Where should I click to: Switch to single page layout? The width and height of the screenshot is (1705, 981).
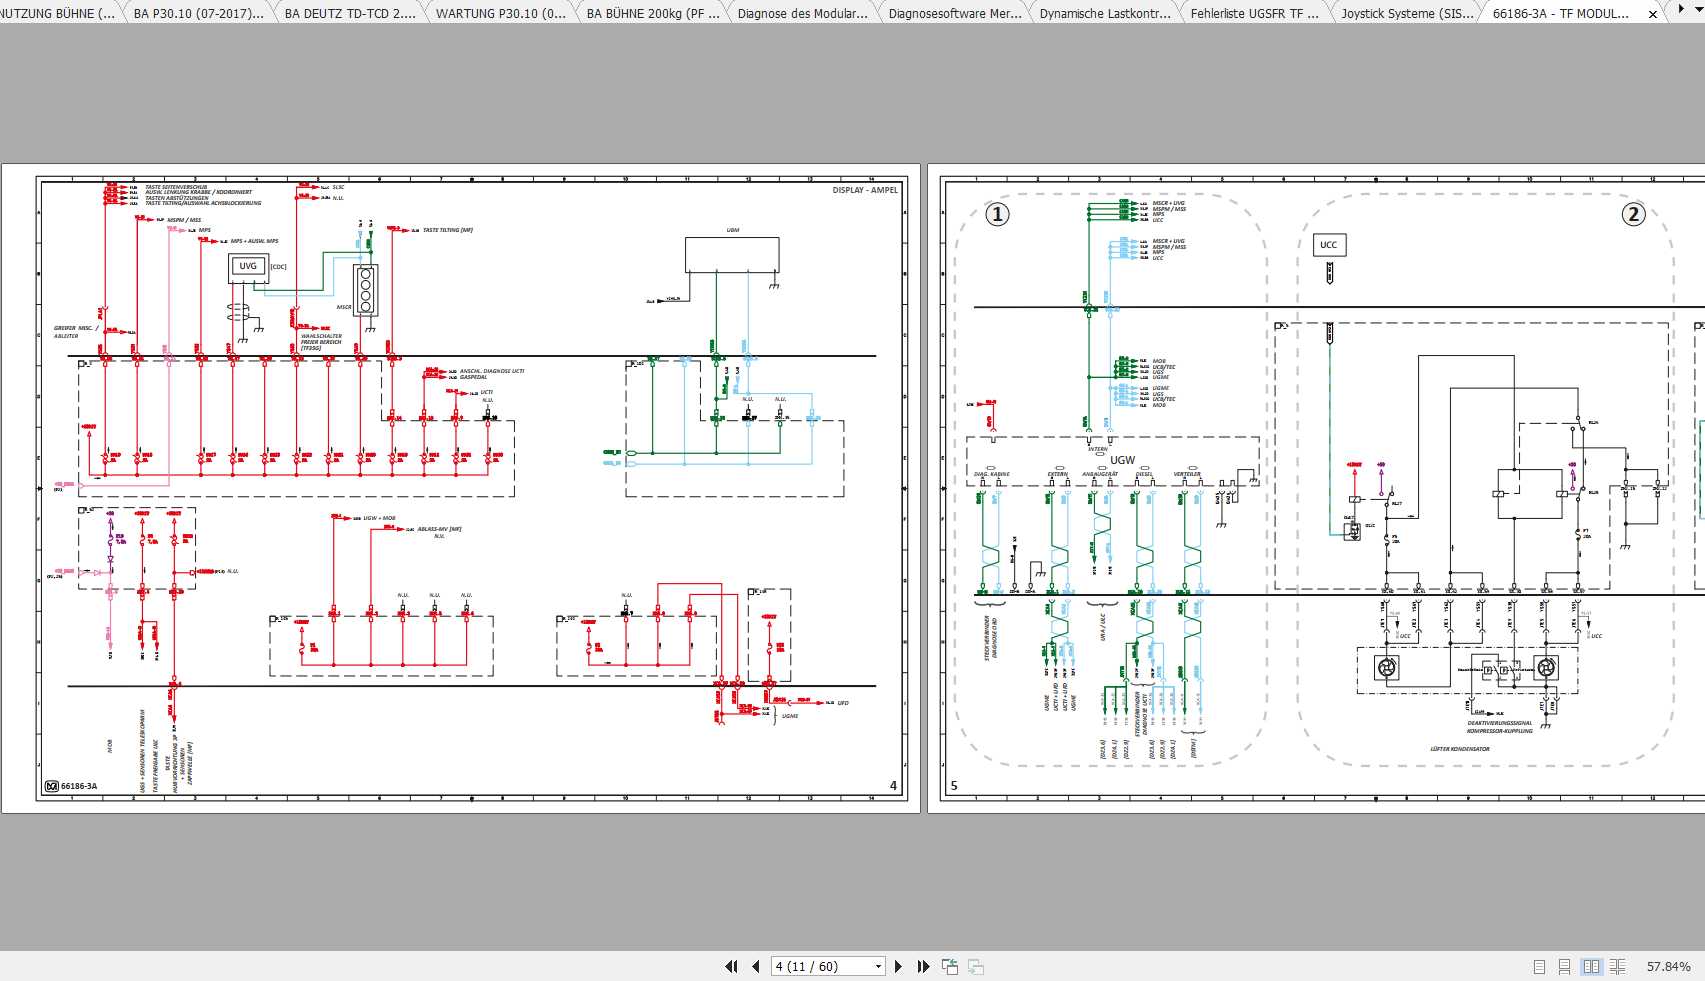1539,967
